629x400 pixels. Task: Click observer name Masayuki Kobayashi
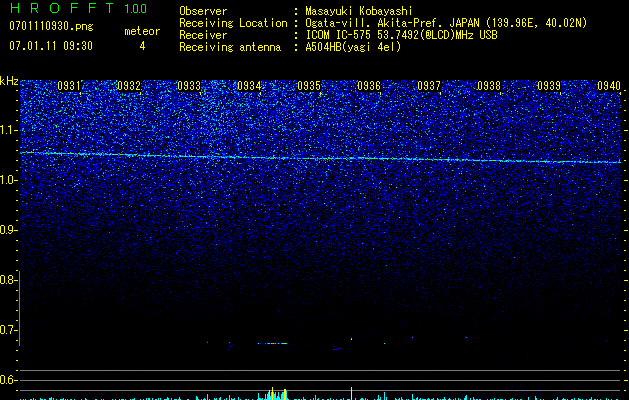tap(359, 11)
